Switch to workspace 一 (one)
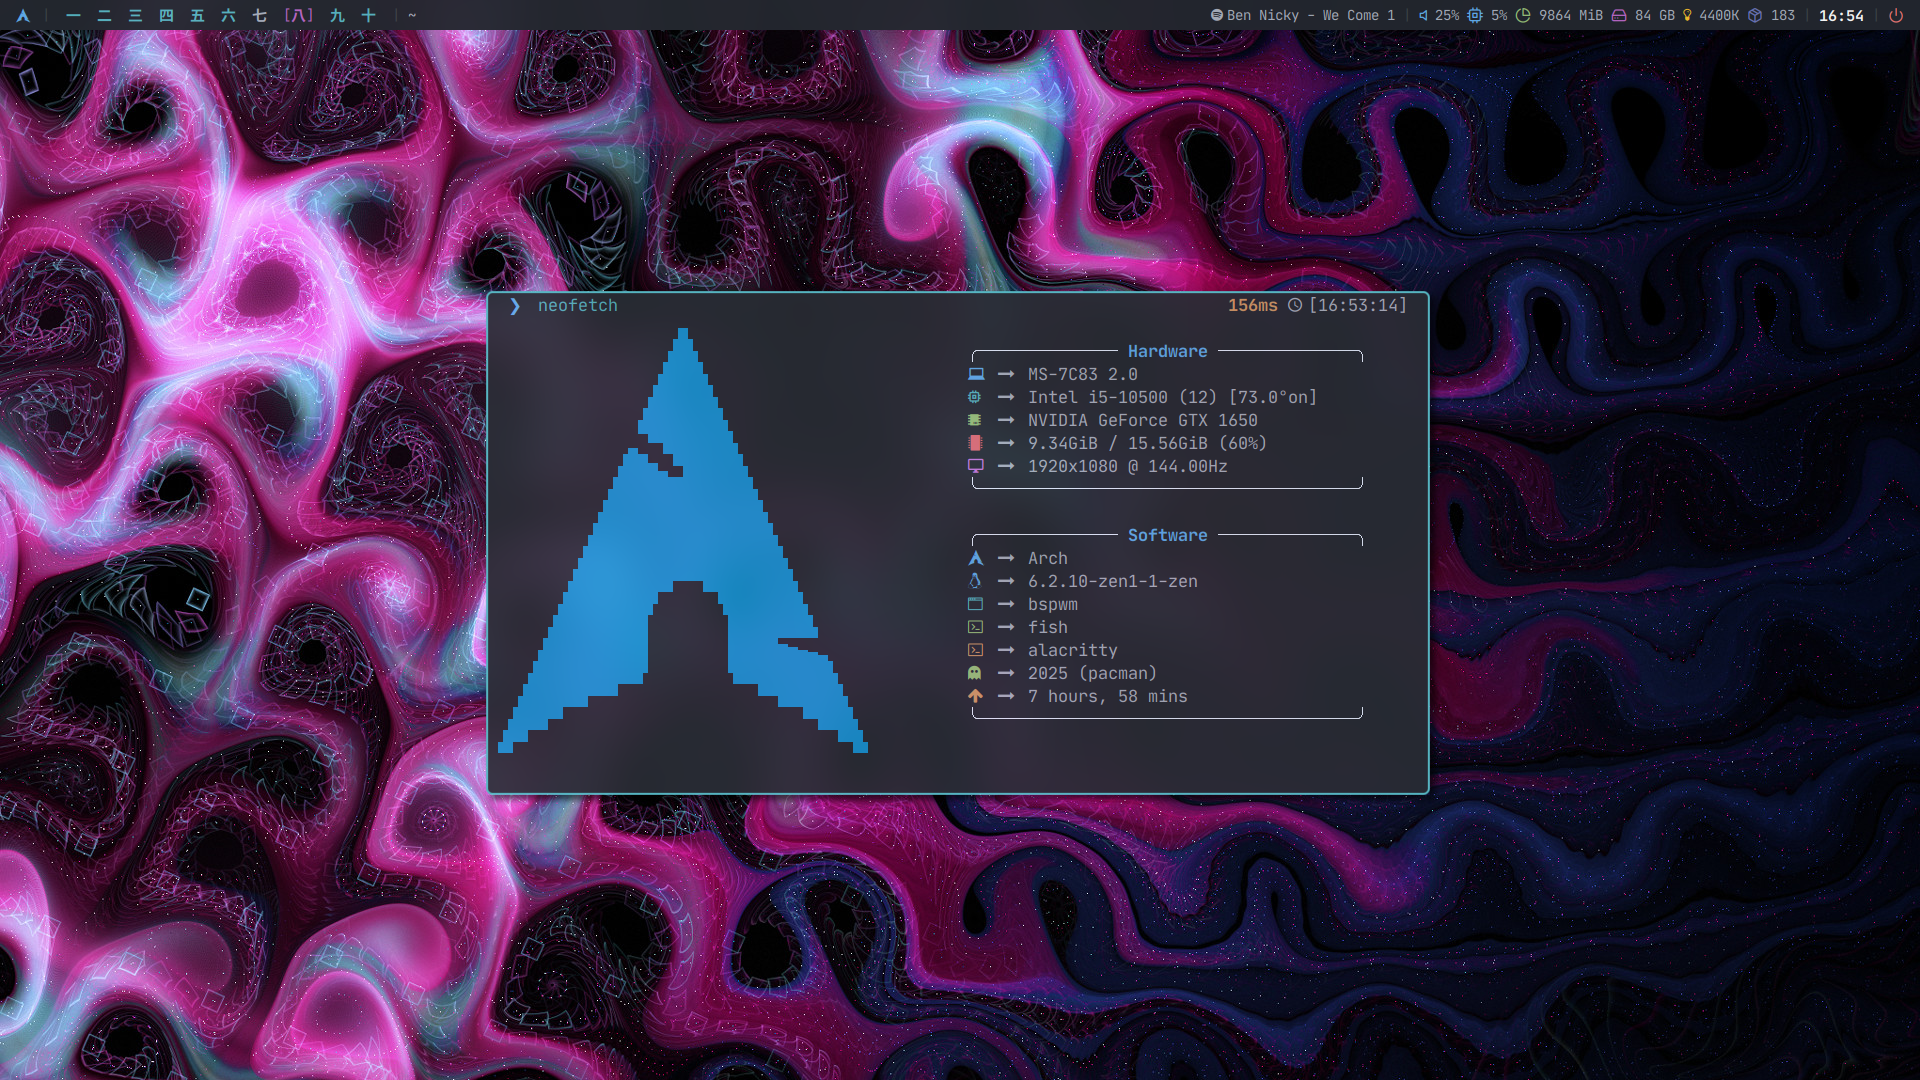 pyautogui.click(x=73, y=15)
